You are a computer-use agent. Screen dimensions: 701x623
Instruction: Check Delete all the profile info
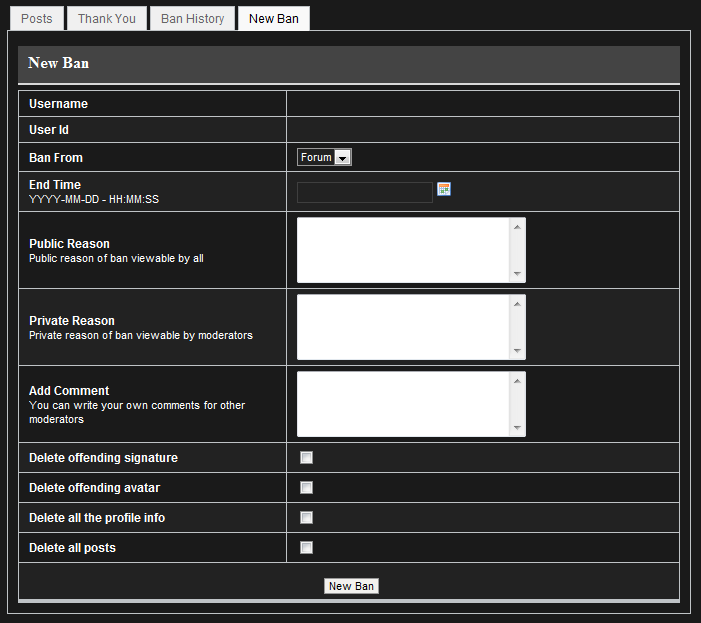coord(306,517)
